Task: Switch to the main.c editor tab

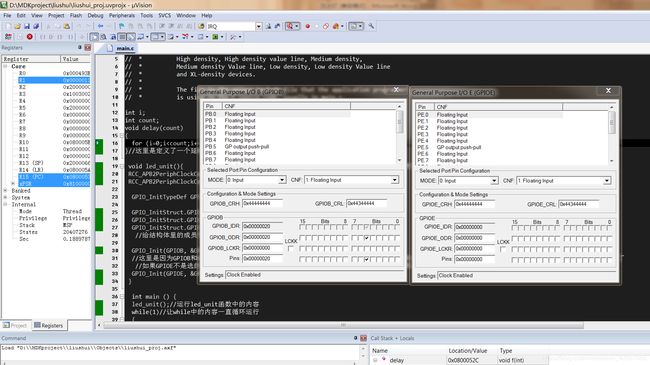Action: tap(125, 49)
